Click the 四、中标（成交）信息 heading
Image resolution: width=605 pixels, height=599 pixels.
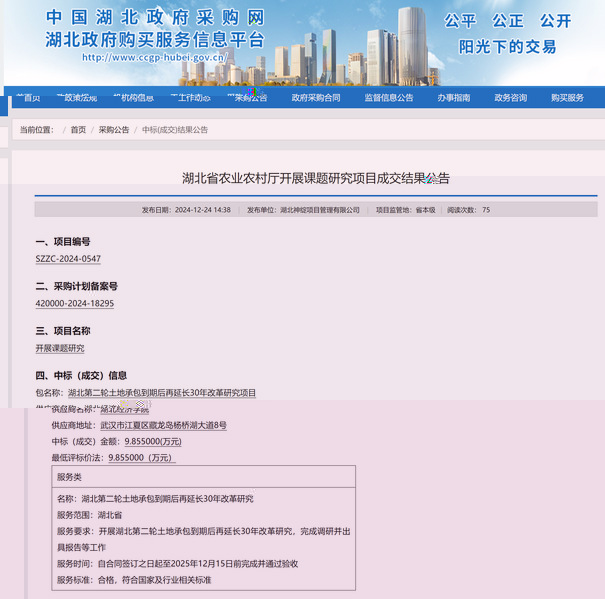coord(81,376)
